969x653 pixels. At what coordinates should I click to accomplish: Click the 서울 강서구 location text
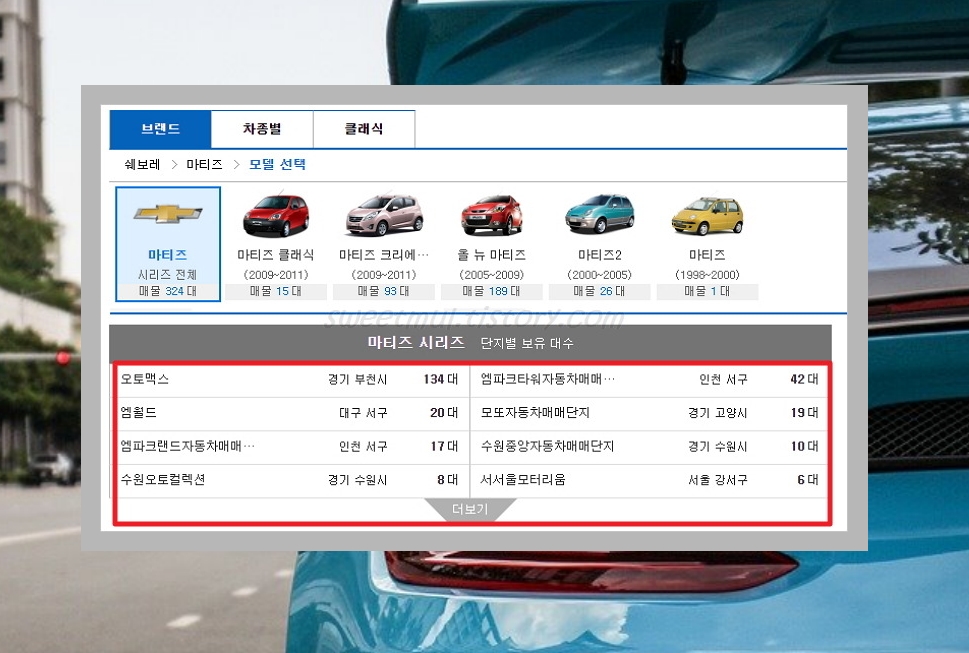point(717,479)
